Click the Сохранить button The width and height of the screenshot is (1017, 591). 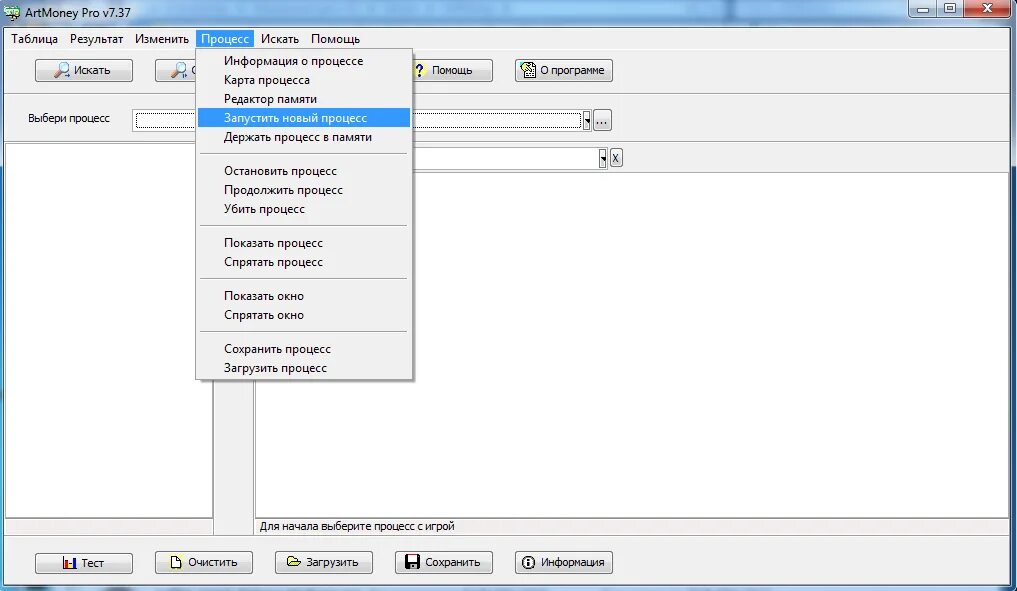click(x=444, y=562)
